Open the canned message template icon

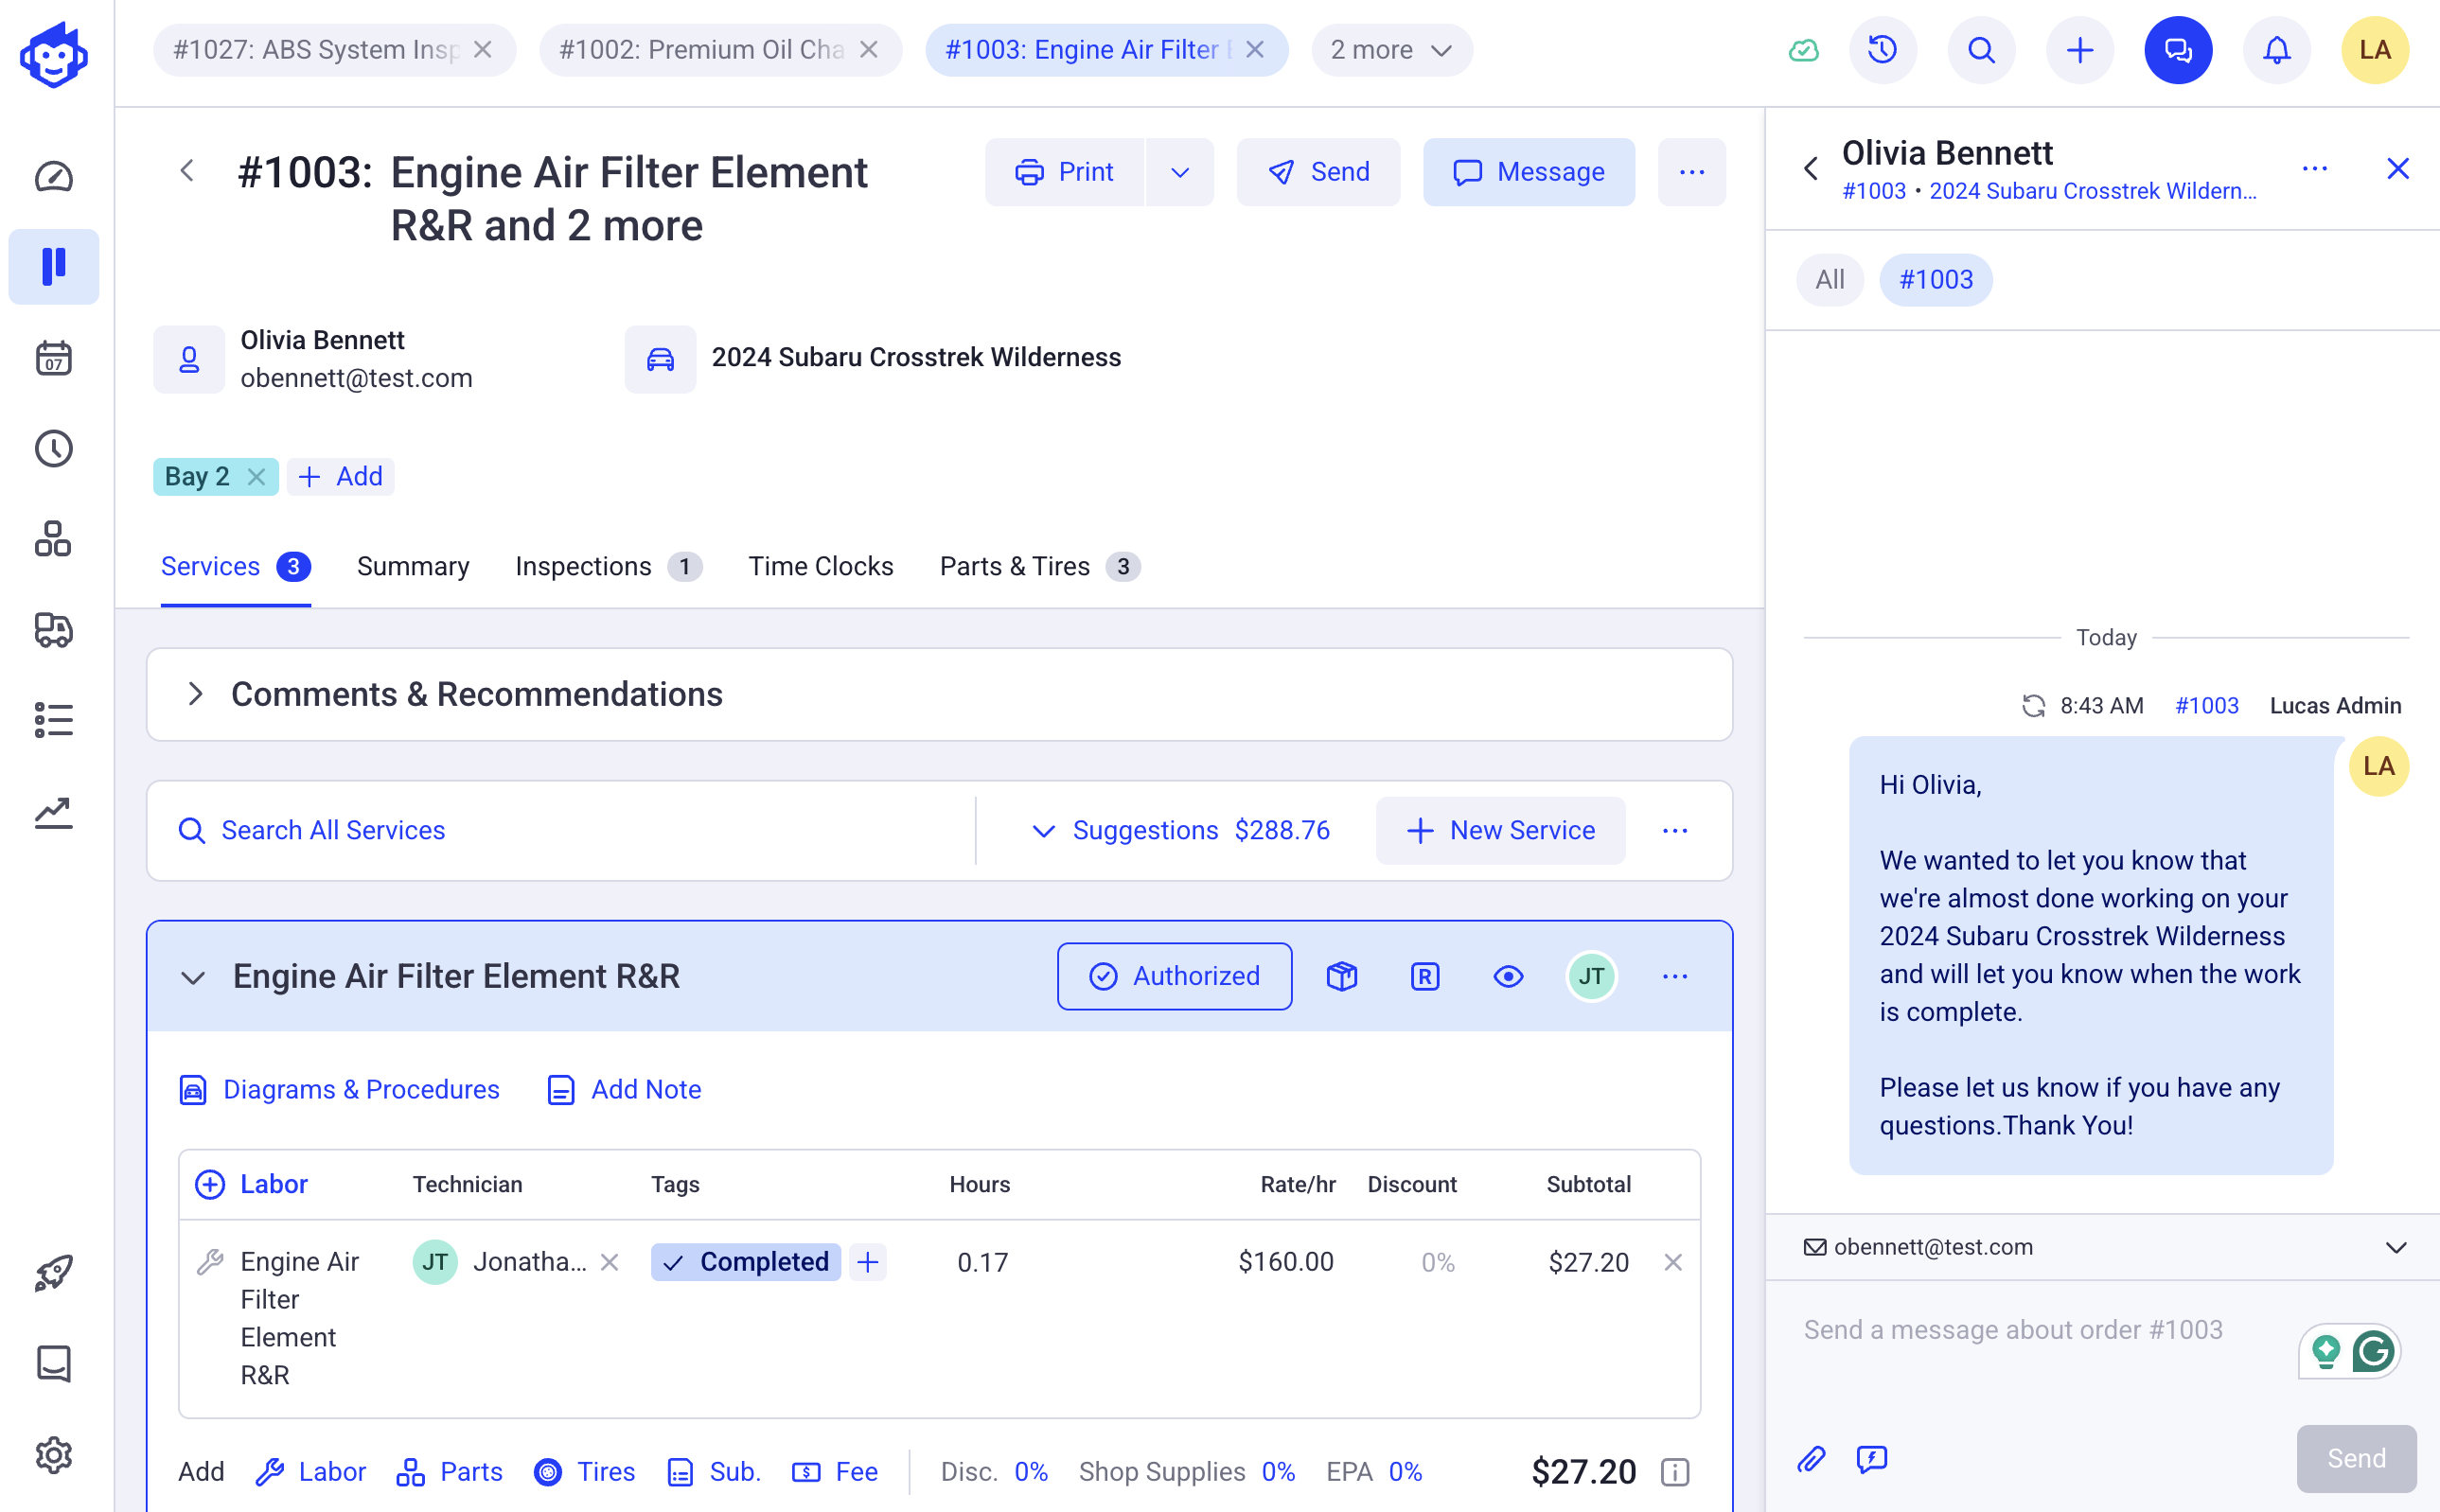coord(1871,1459)
